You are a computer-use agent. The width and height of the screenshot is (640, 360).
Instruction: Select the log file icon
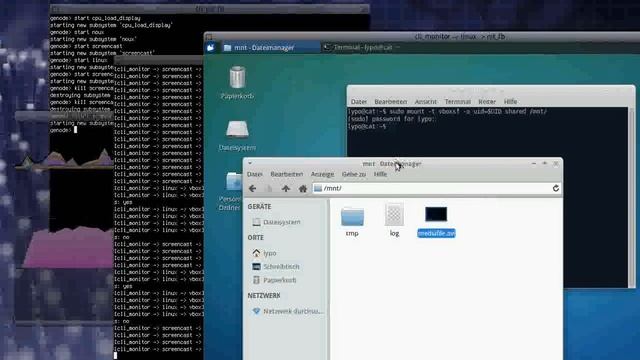(394, 215)
